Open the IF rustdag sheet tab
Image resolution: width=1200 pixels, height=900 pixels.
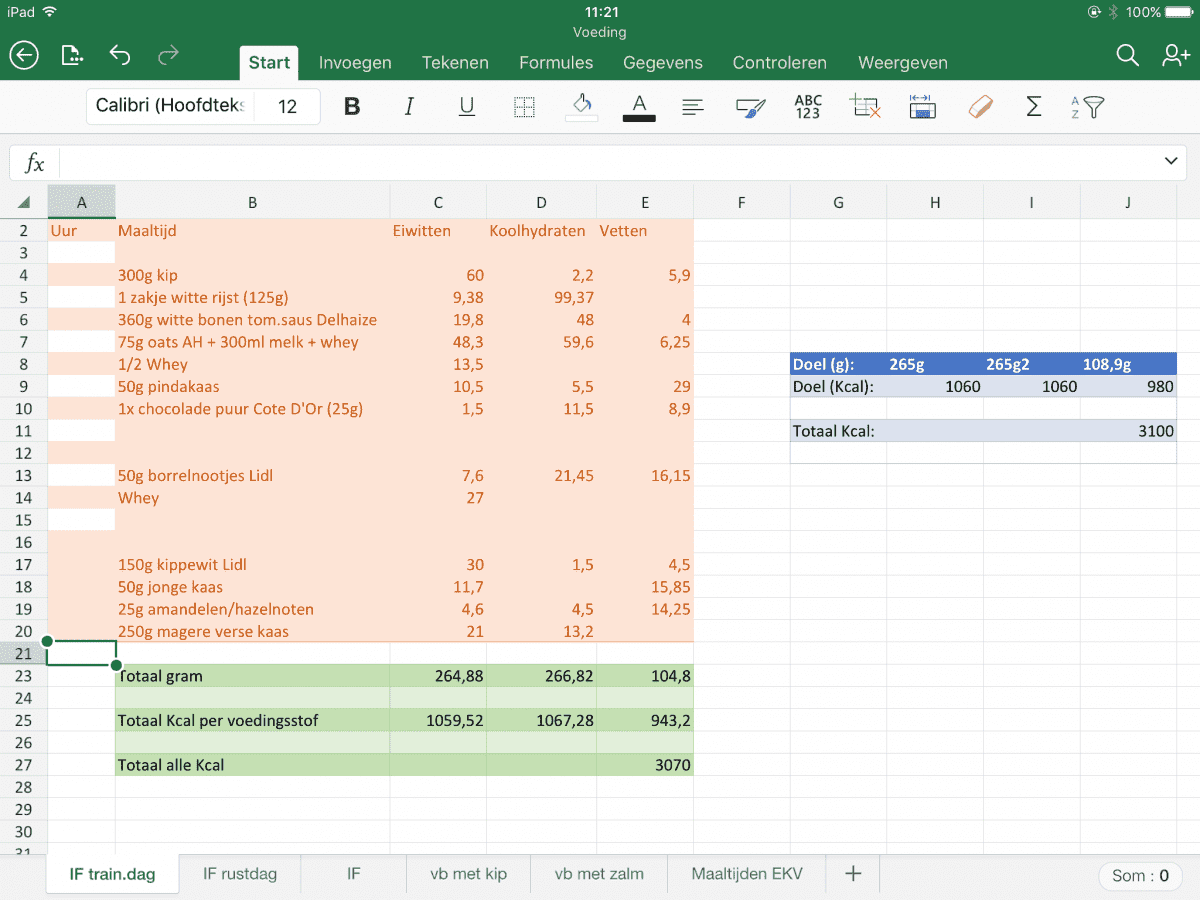point(240,874)
